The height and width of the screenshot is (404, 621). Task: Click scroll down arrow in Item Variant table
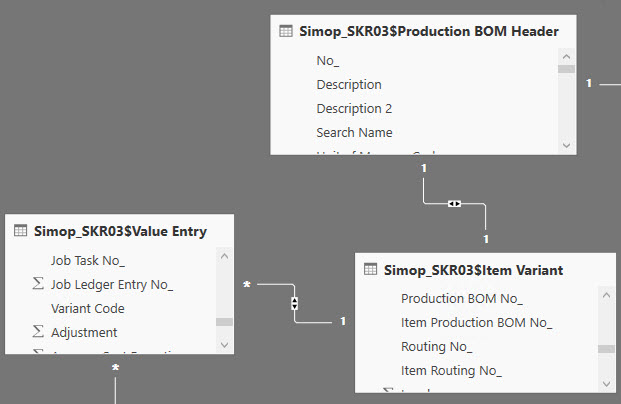606,383
